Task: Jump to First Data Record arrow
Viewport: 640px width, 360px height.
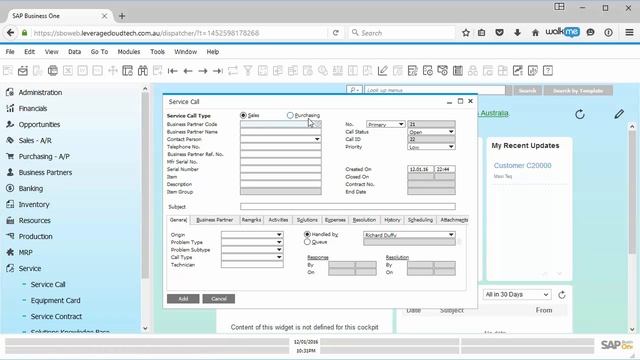Action: pos(172,71)
